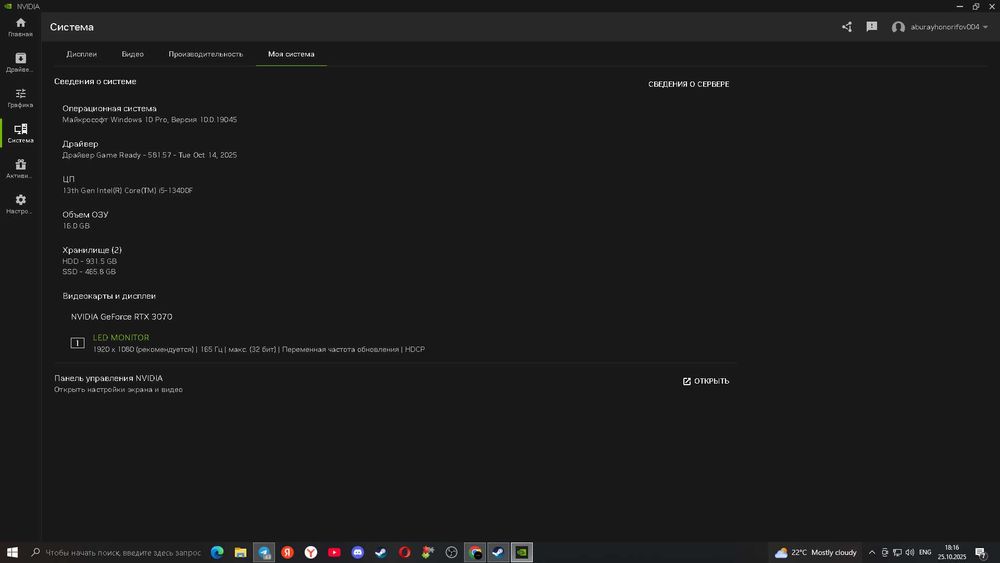Open the weather widget showing 22°C
The width and height of the screenshot is (1000, 563).
click(816, 552)
